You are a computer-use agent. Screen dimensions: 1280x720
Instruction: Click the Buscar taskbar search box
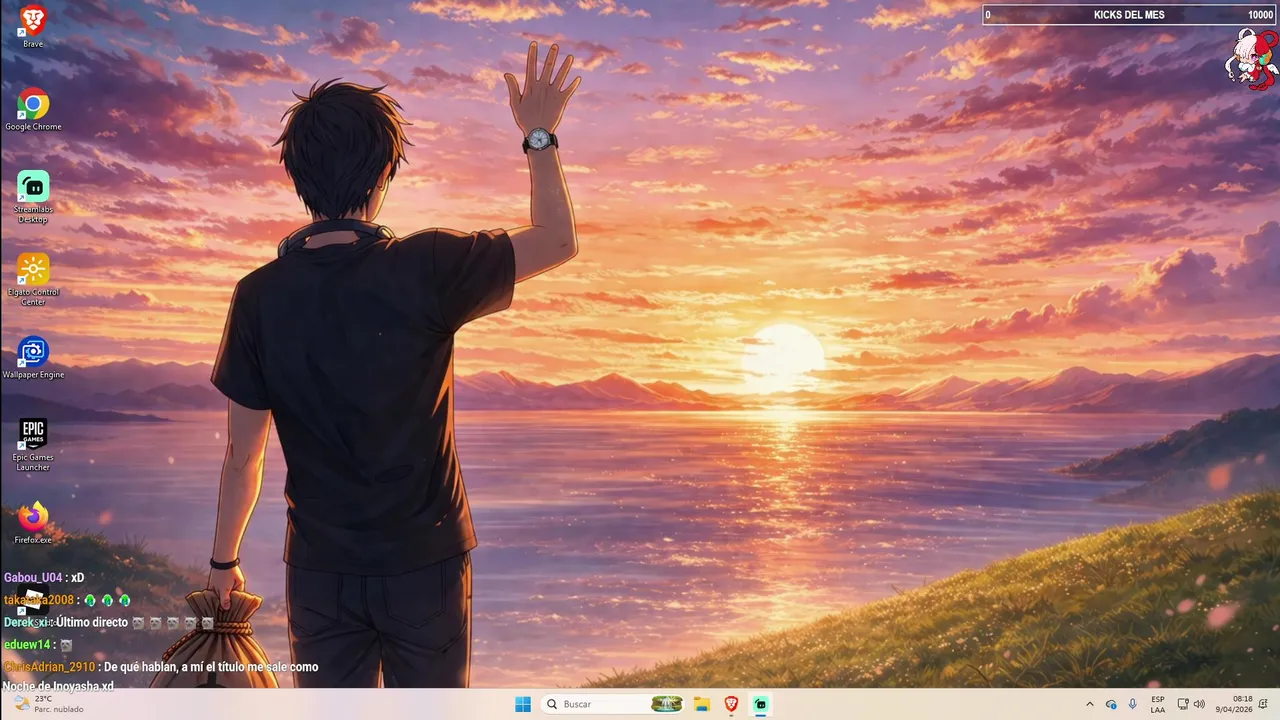pos(614,704)
